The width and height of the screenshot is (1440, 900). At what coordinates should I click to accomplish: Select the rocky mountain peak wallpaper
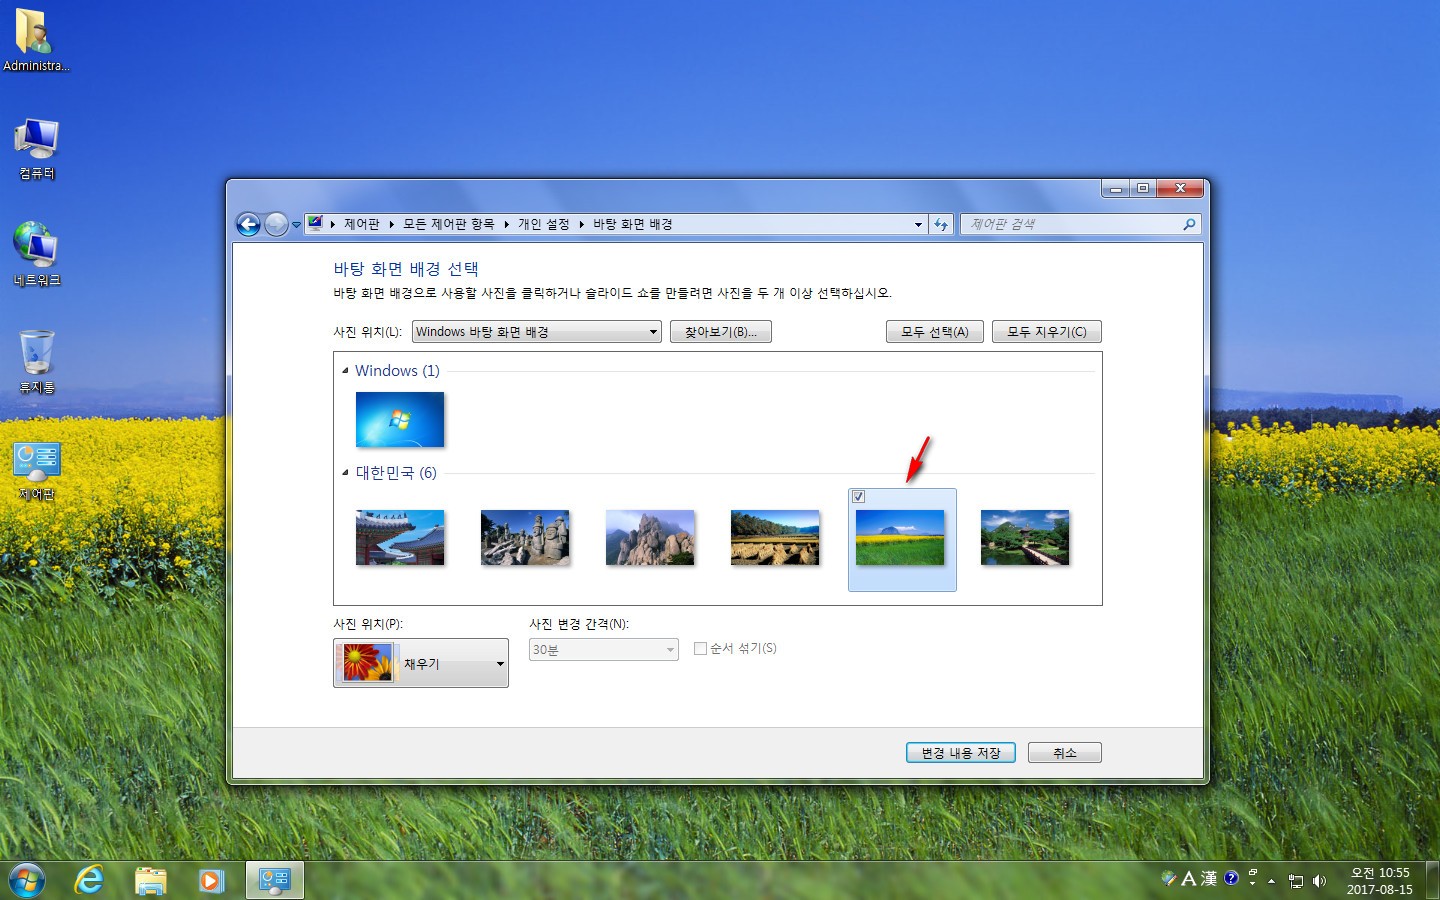650,537
